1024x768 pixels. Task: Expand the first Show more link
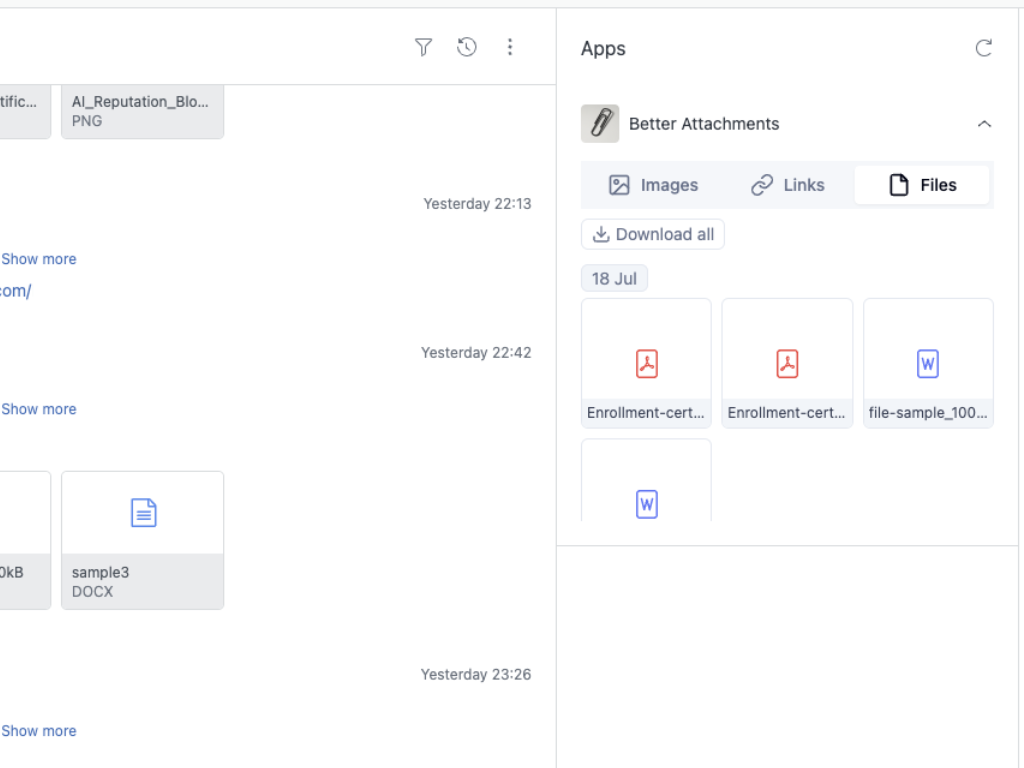tap(38, 258)
